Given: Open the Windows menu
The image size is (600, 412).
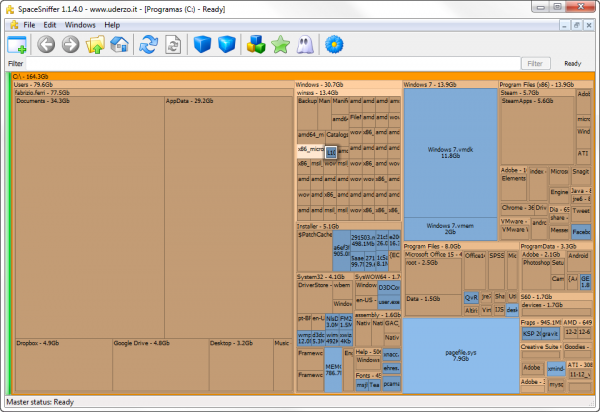Looking at the screenshot, I should [x=80, y=23].
